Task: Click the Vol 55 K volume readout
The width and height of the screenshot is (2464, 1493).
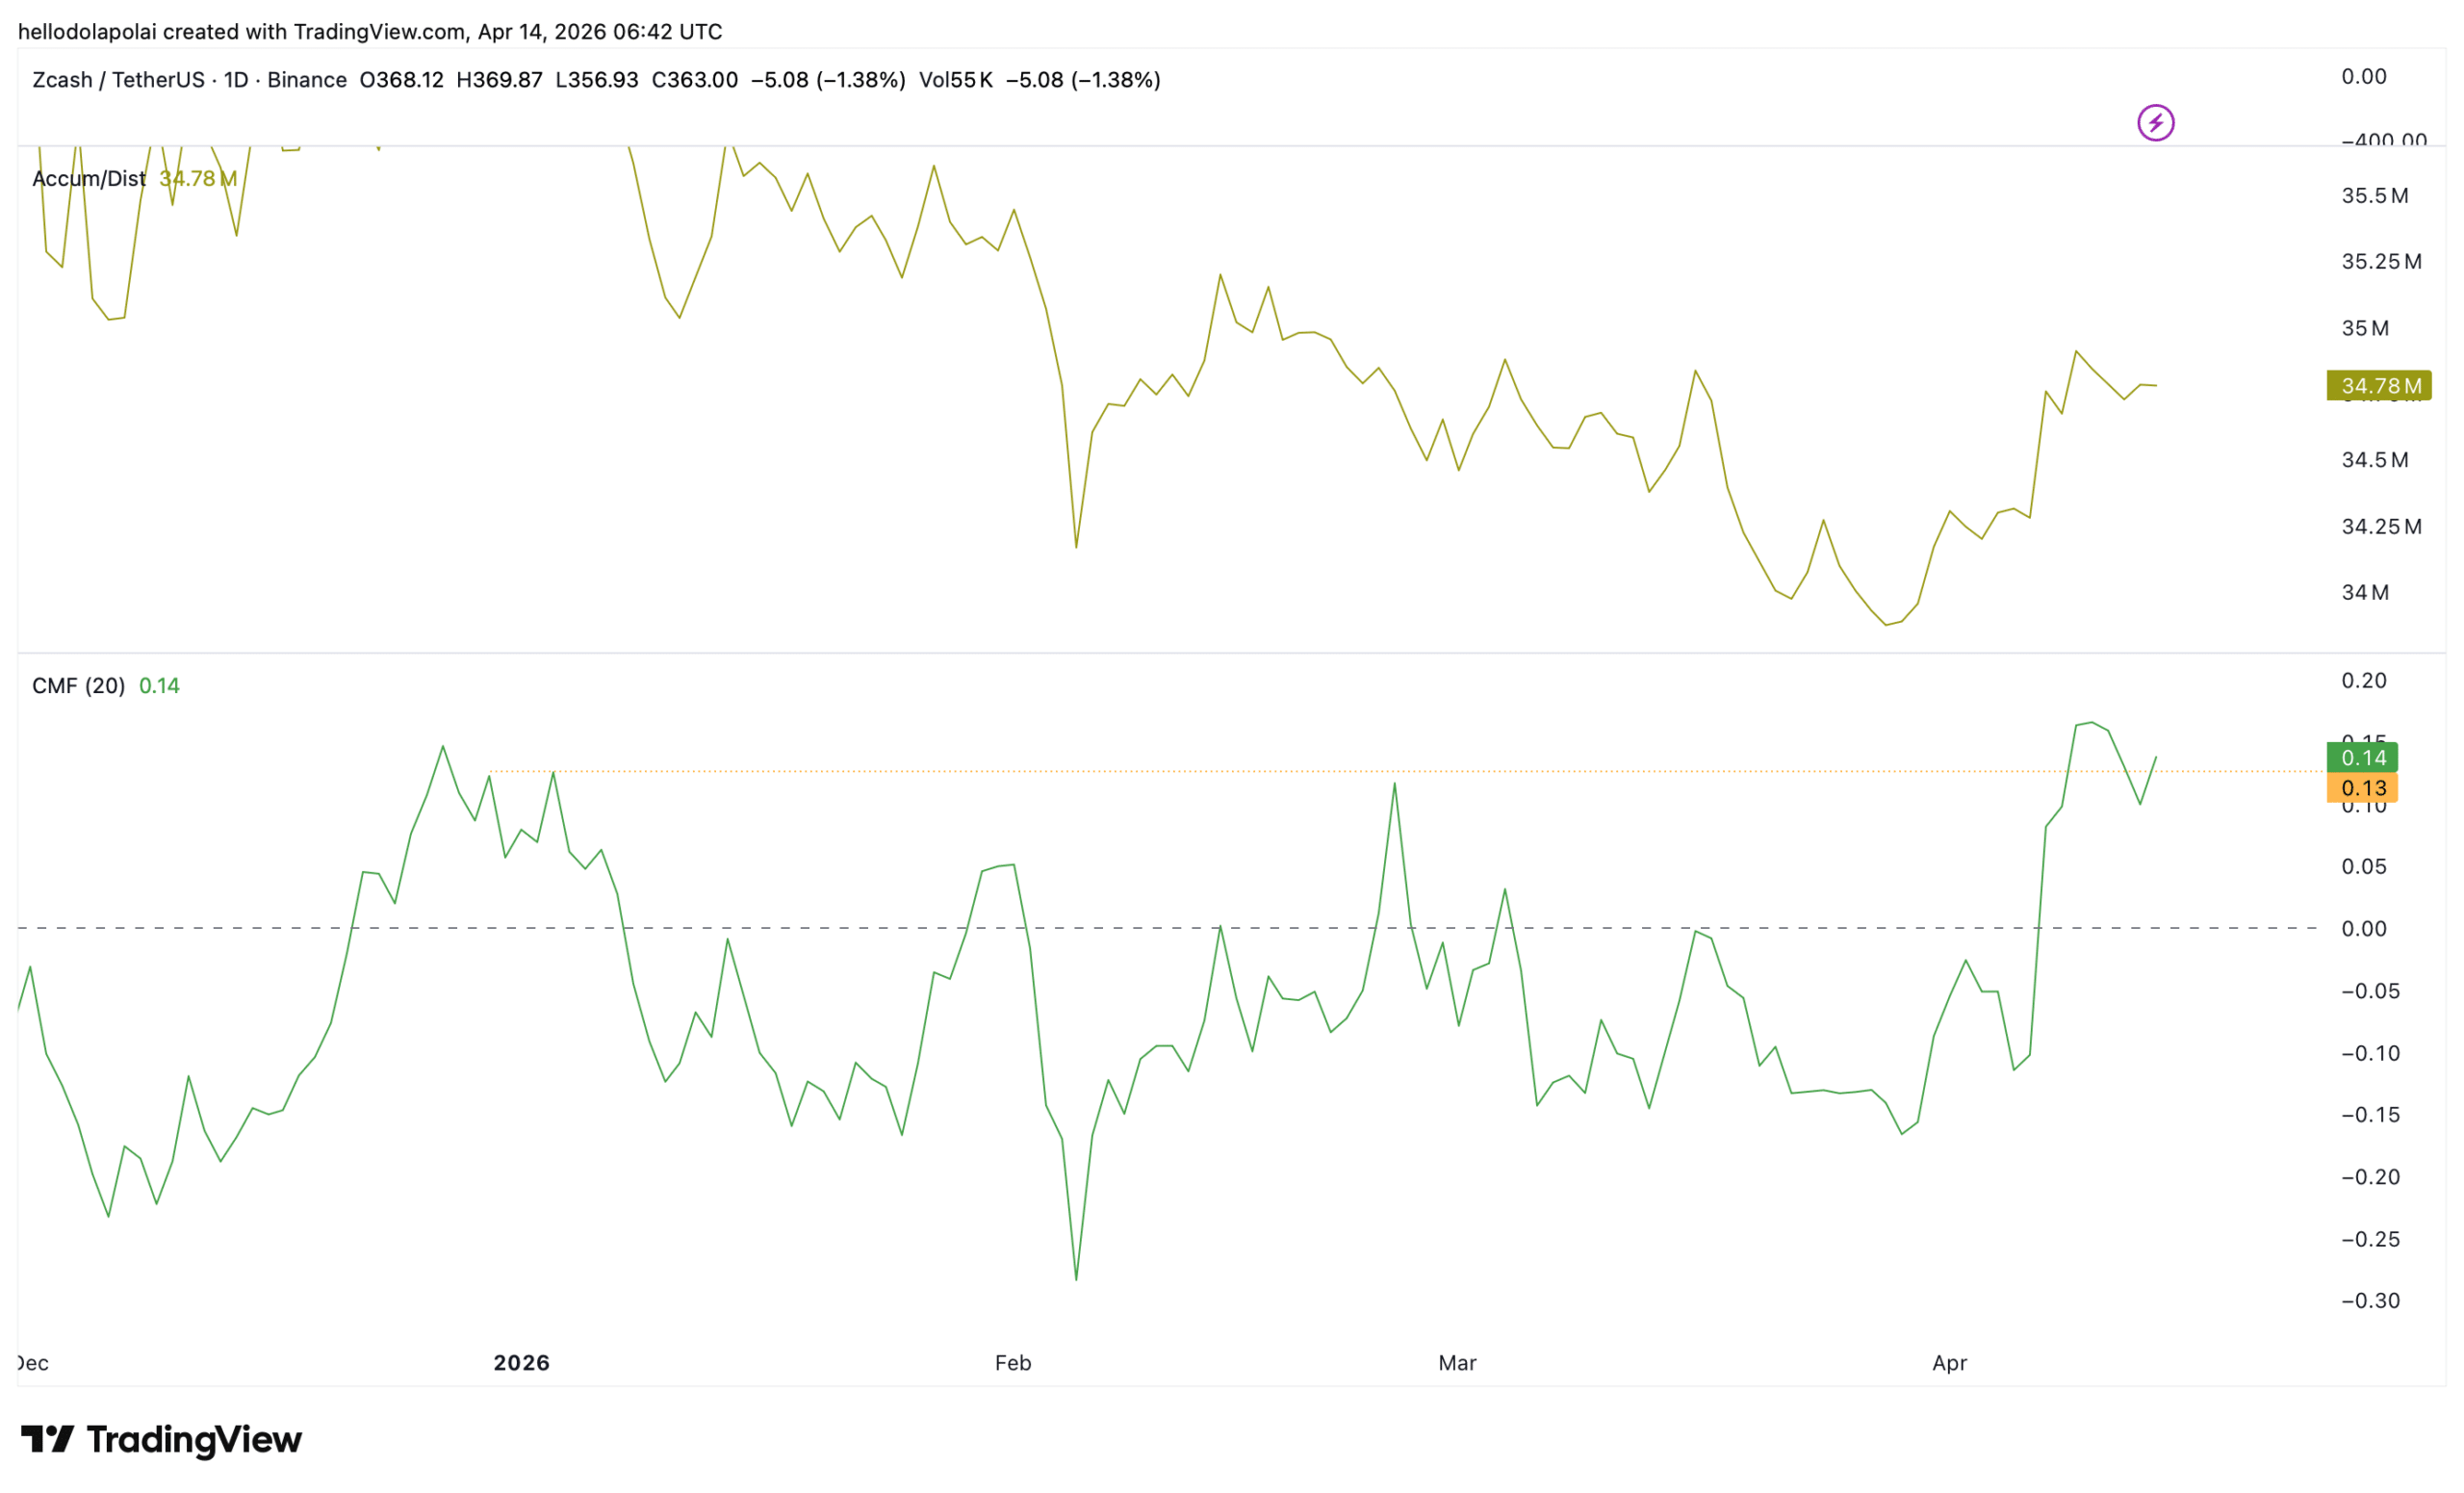Action: [x=955, y=80]
